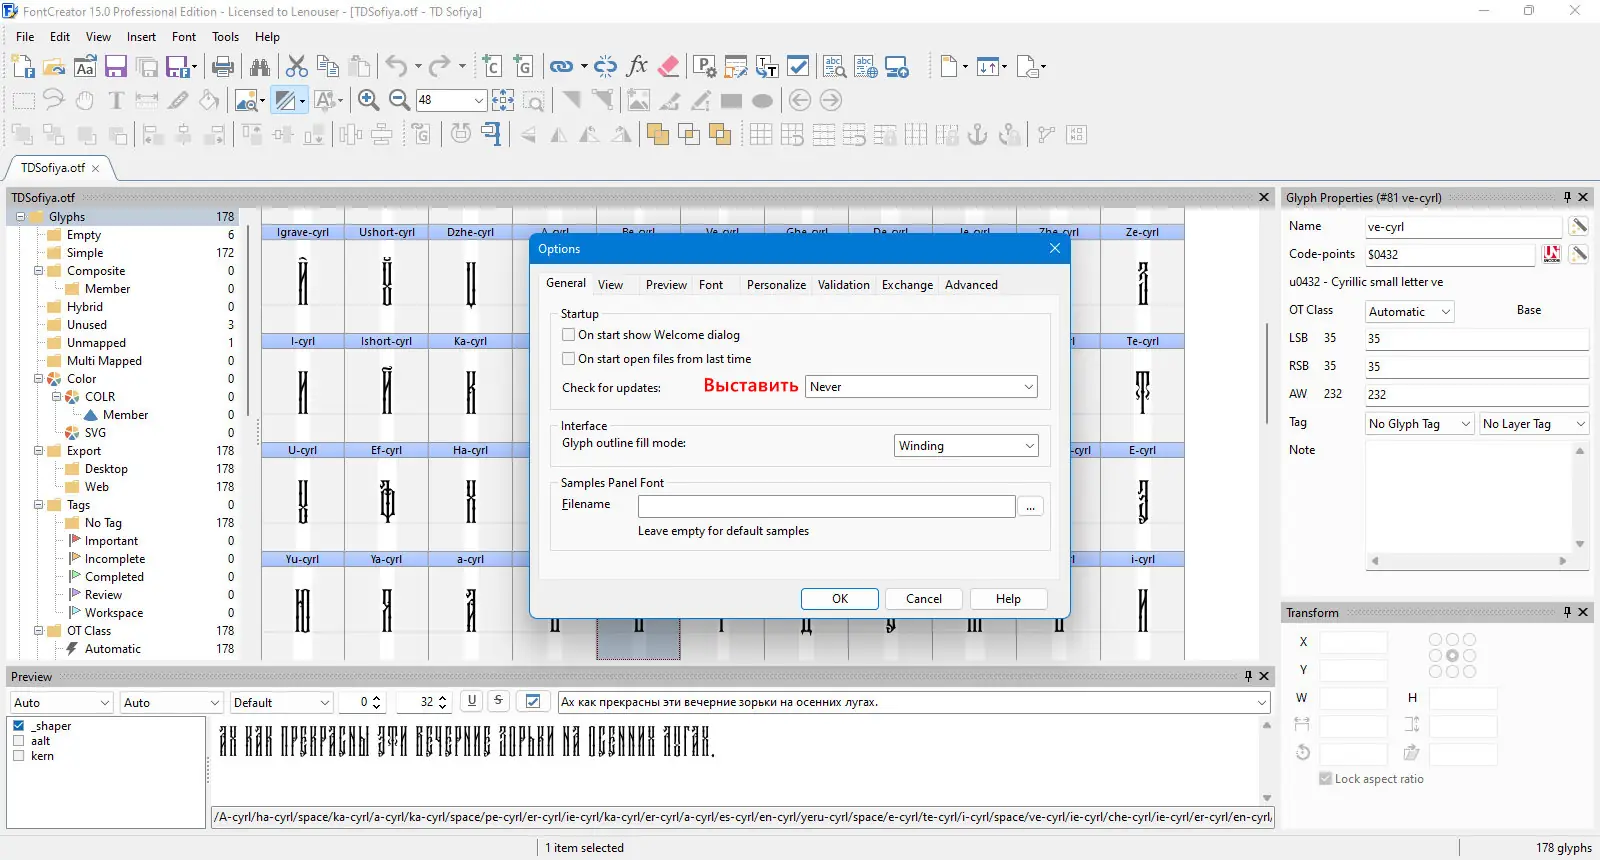
Task: Click the Find binoculars icon
Action: click(x=260, y=67)
